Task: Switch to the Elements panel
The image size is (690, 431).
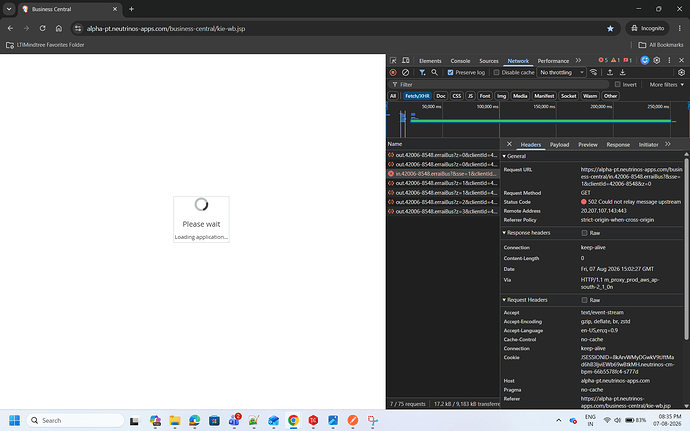Action: click(430, 61)
